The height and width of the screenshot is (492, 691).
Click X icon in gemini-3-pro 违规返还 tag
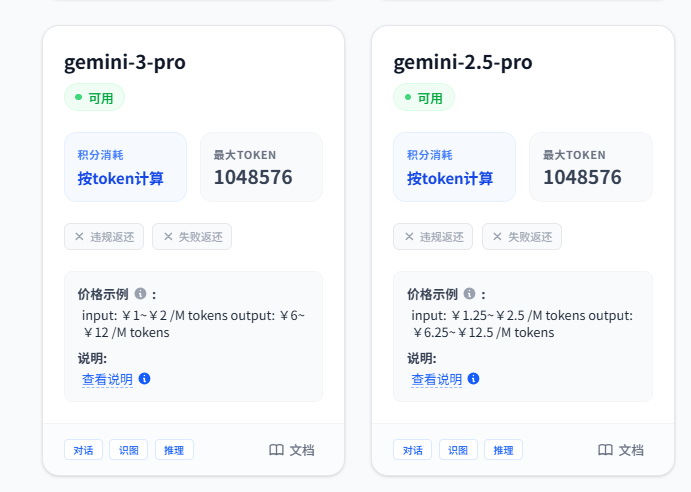coord(80,237)
